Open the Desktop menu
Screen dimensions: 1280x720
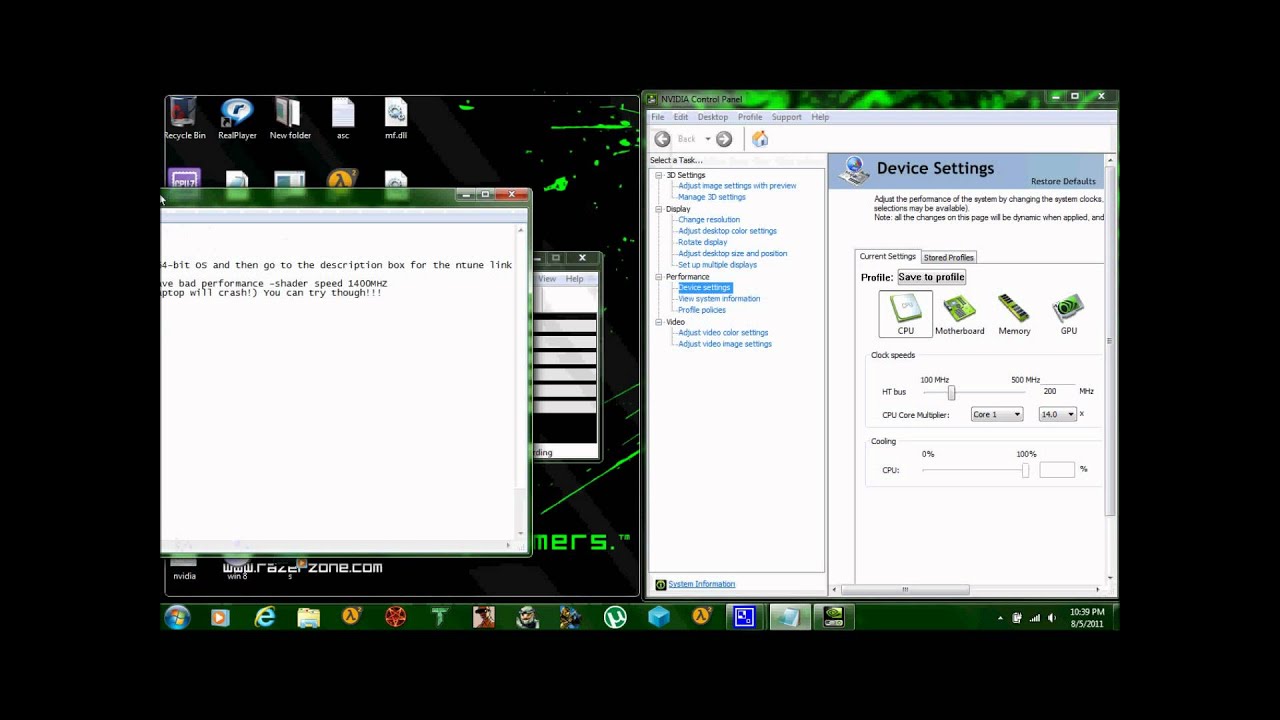[713, 117]
